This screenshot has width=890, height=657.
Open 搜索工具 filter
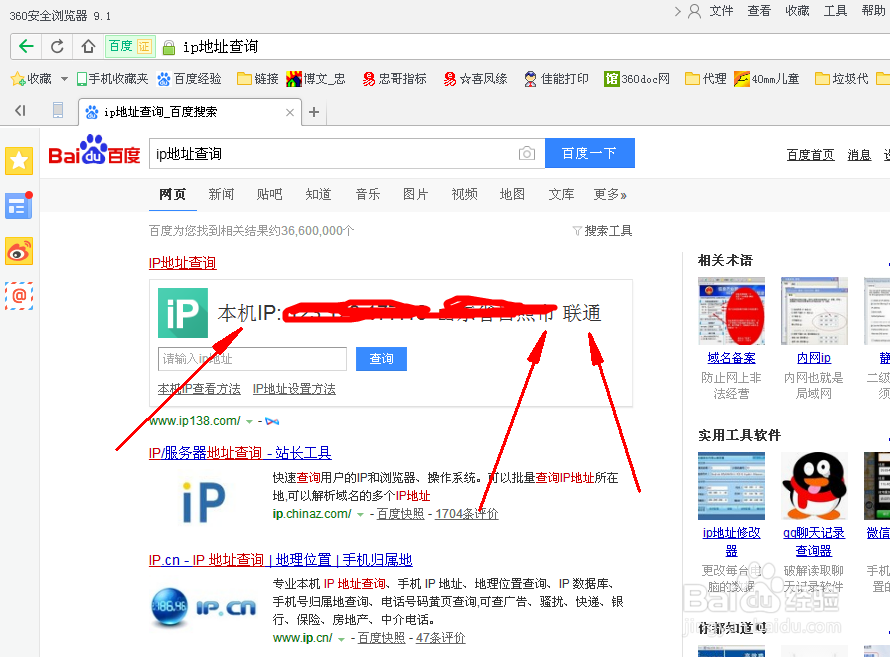(603, 231)
